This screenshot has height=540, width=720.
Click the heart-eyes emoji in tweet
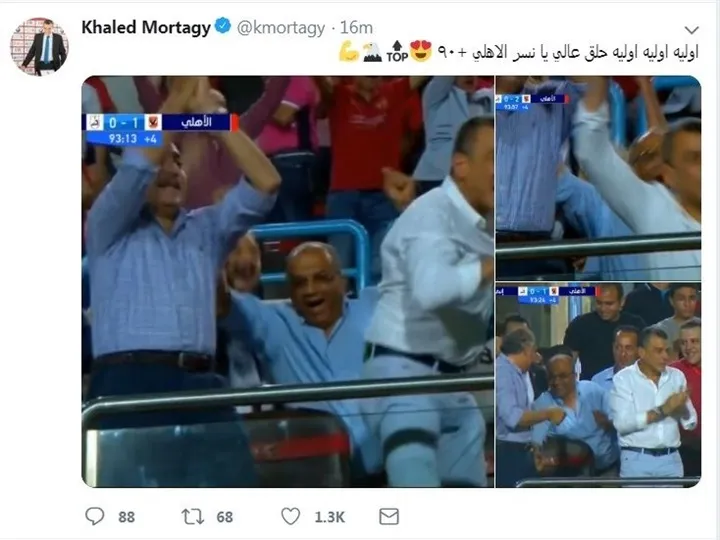point(421,51)
